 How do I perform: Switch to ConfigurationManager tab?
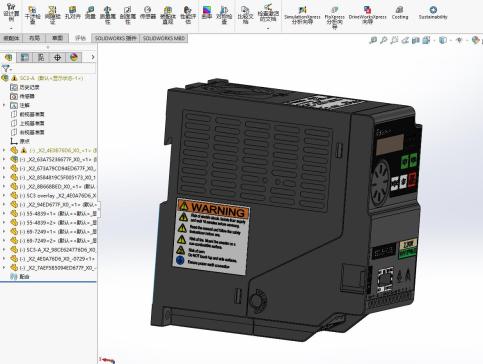pos(41,57)
